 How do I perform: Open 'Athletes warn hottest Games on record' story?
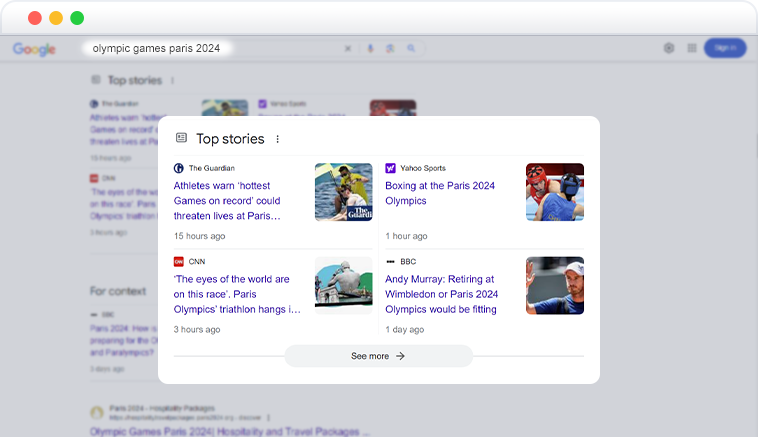click(227, 201)
